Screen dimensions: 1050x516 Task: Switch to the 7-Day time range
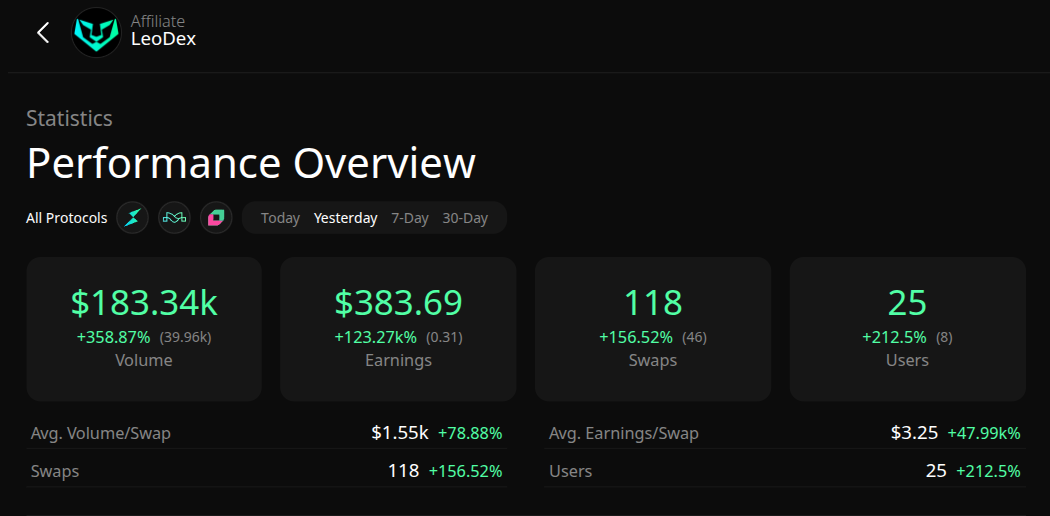pos(409,218)
